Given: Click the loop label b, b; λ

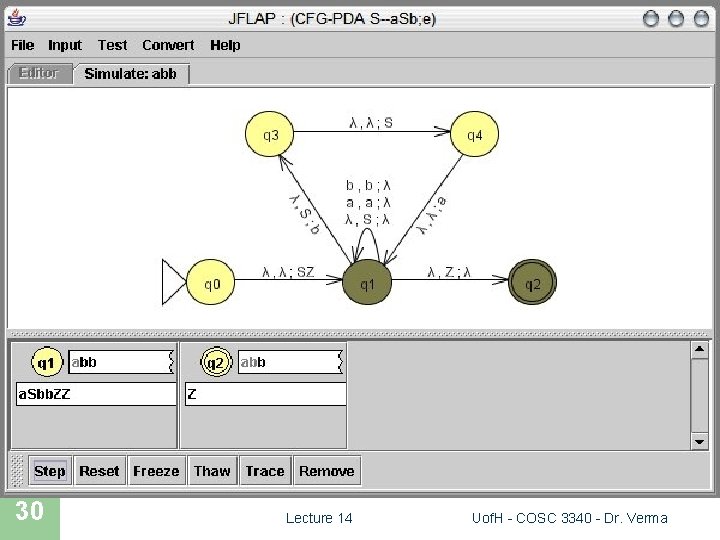Looking at the screenshot, I should 368,185.
